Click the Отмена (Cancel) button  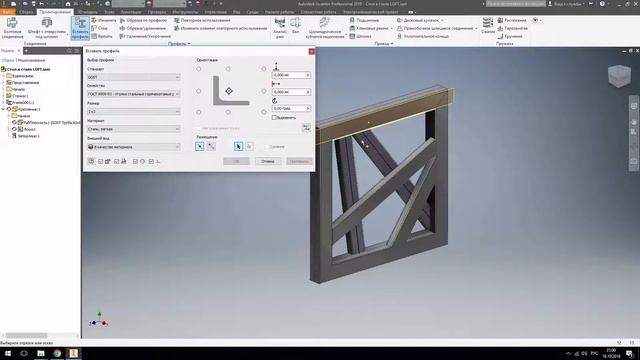click(268, 161)
